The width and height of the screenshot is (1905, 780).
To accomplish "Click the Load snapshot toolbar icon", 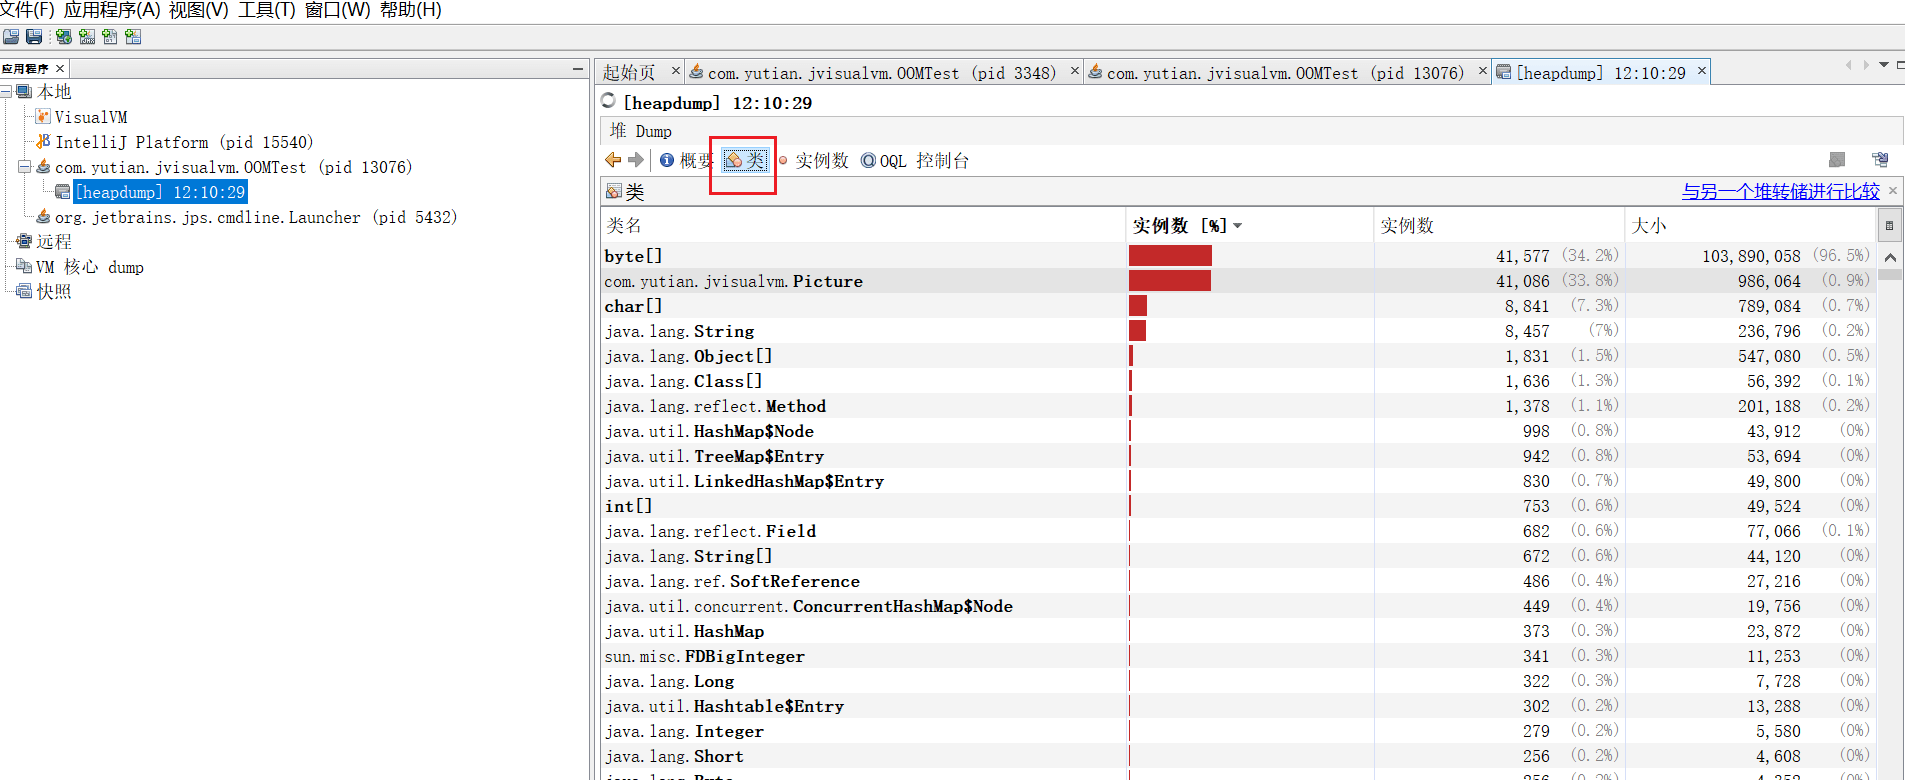I will pyautogui.click(x=11, y=37).
